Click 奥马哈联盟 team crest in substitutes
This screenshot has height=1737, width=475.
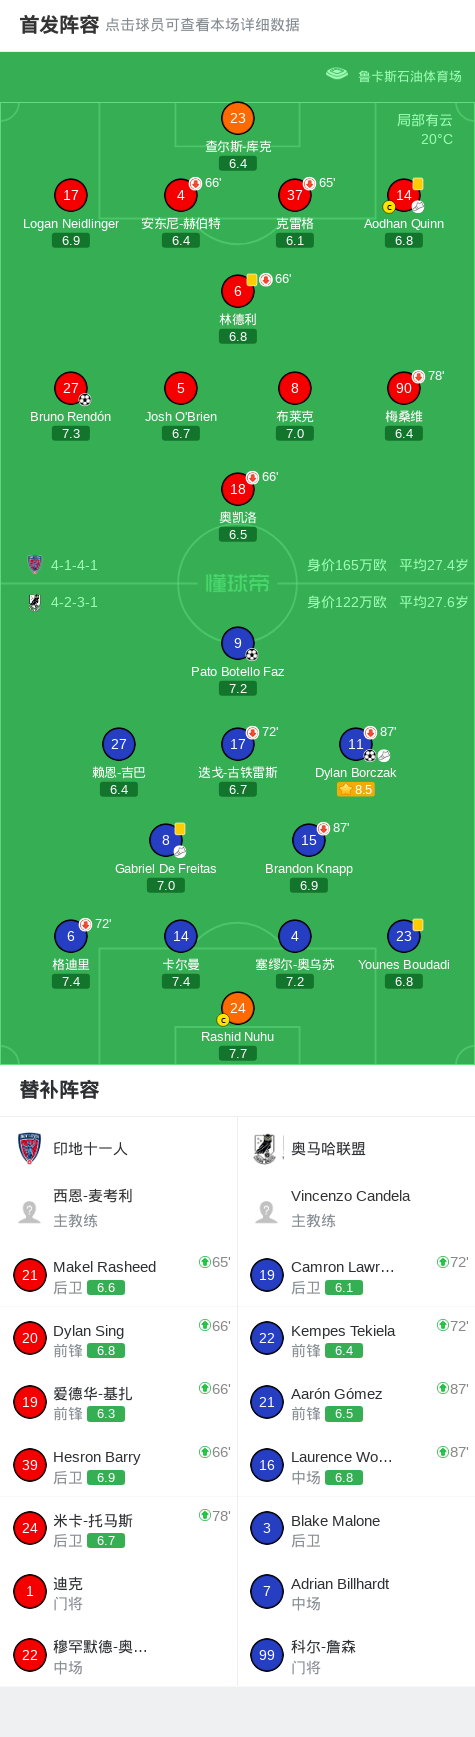pyautogui.click(x=265, y=1148)
